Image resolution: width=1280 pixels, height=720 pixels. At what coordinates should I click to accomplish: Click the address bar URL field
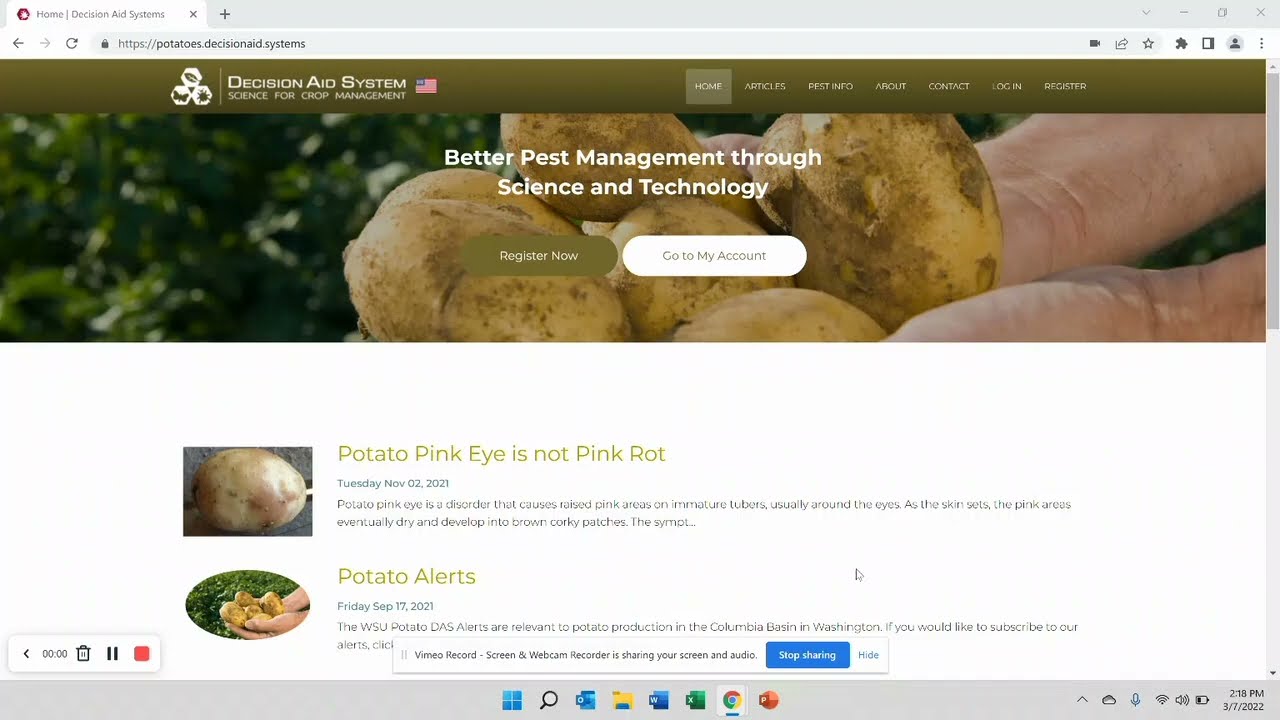pos(590,43)
